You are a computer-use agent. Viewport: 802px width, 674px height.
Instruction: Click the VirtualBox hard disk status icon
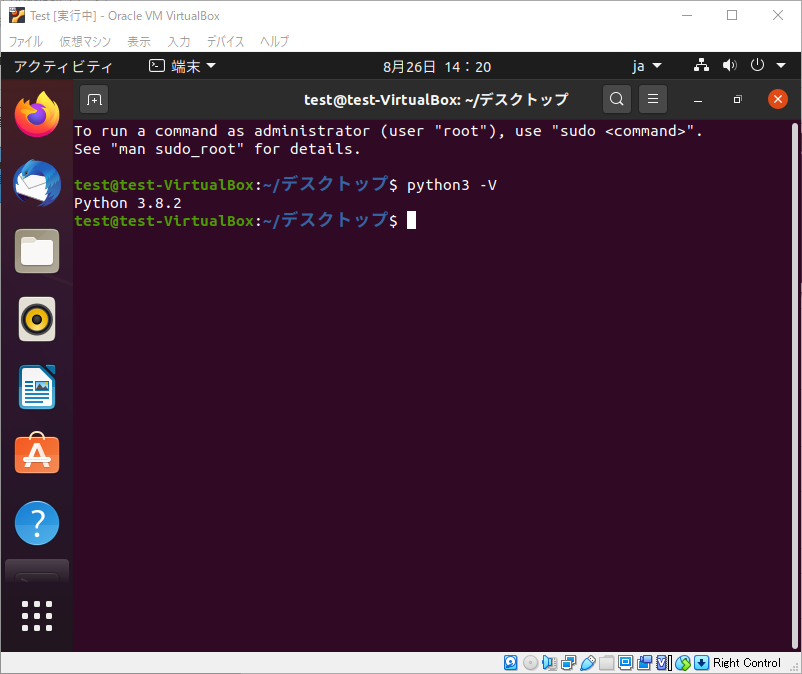[x=510, y=663]
